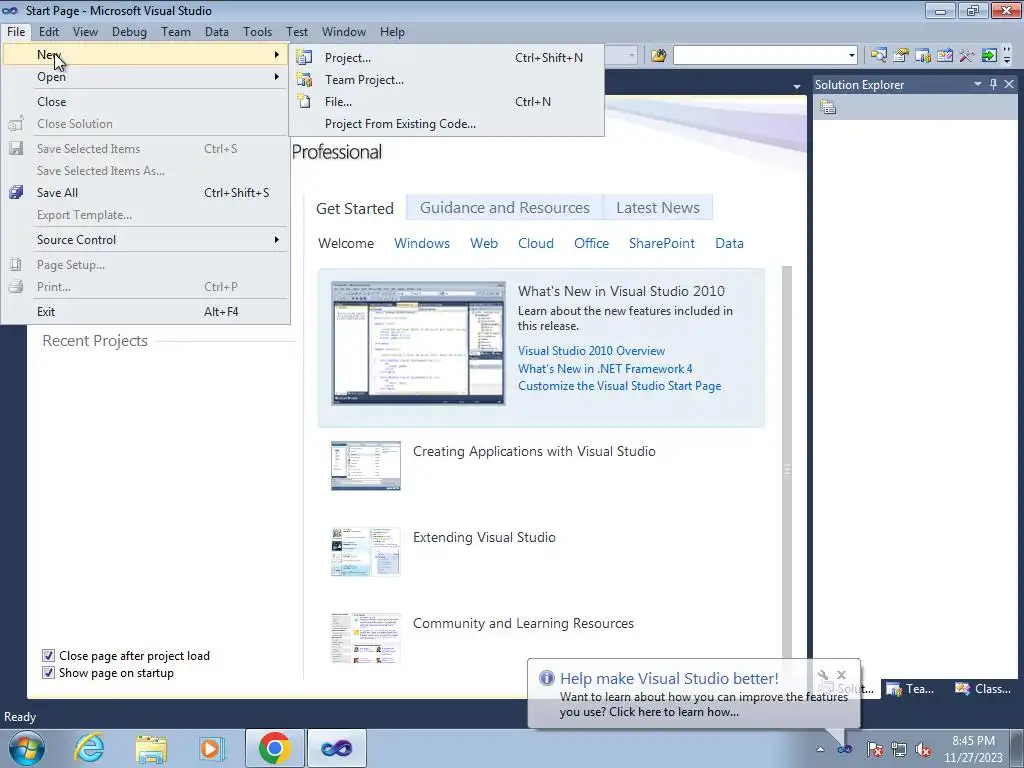1024x768 pixels.
Task: Expand the New submenu arrow
Action: coord(277,55)
